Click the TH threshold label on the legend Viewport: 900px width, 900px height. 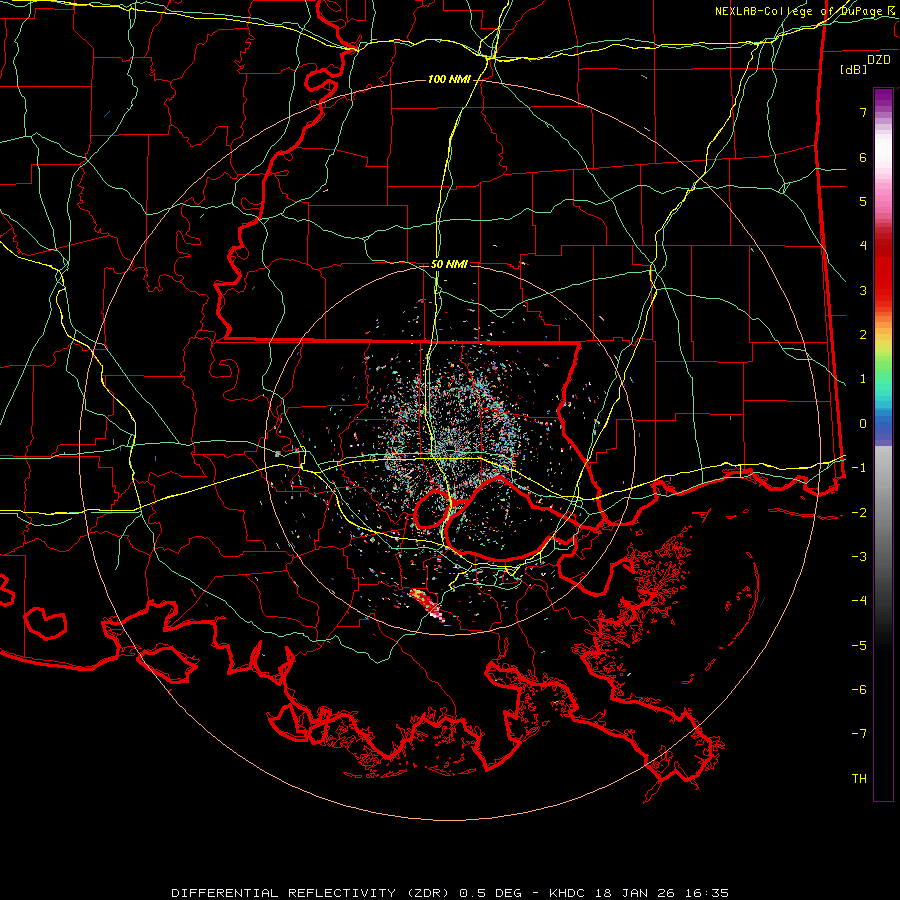pos(859,779)
